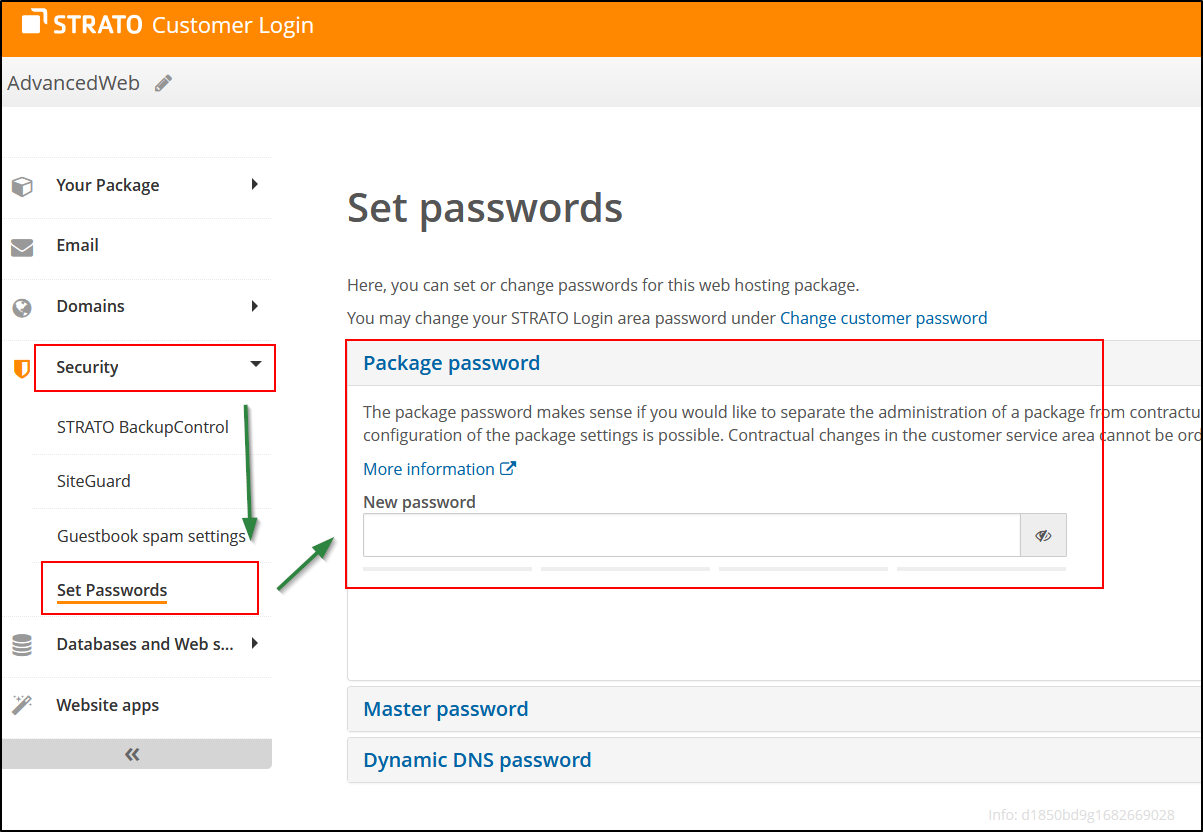Open the Master password section
Viewport: 1203px width, 832px height.
pyautogui.click(x=446, y=708)
